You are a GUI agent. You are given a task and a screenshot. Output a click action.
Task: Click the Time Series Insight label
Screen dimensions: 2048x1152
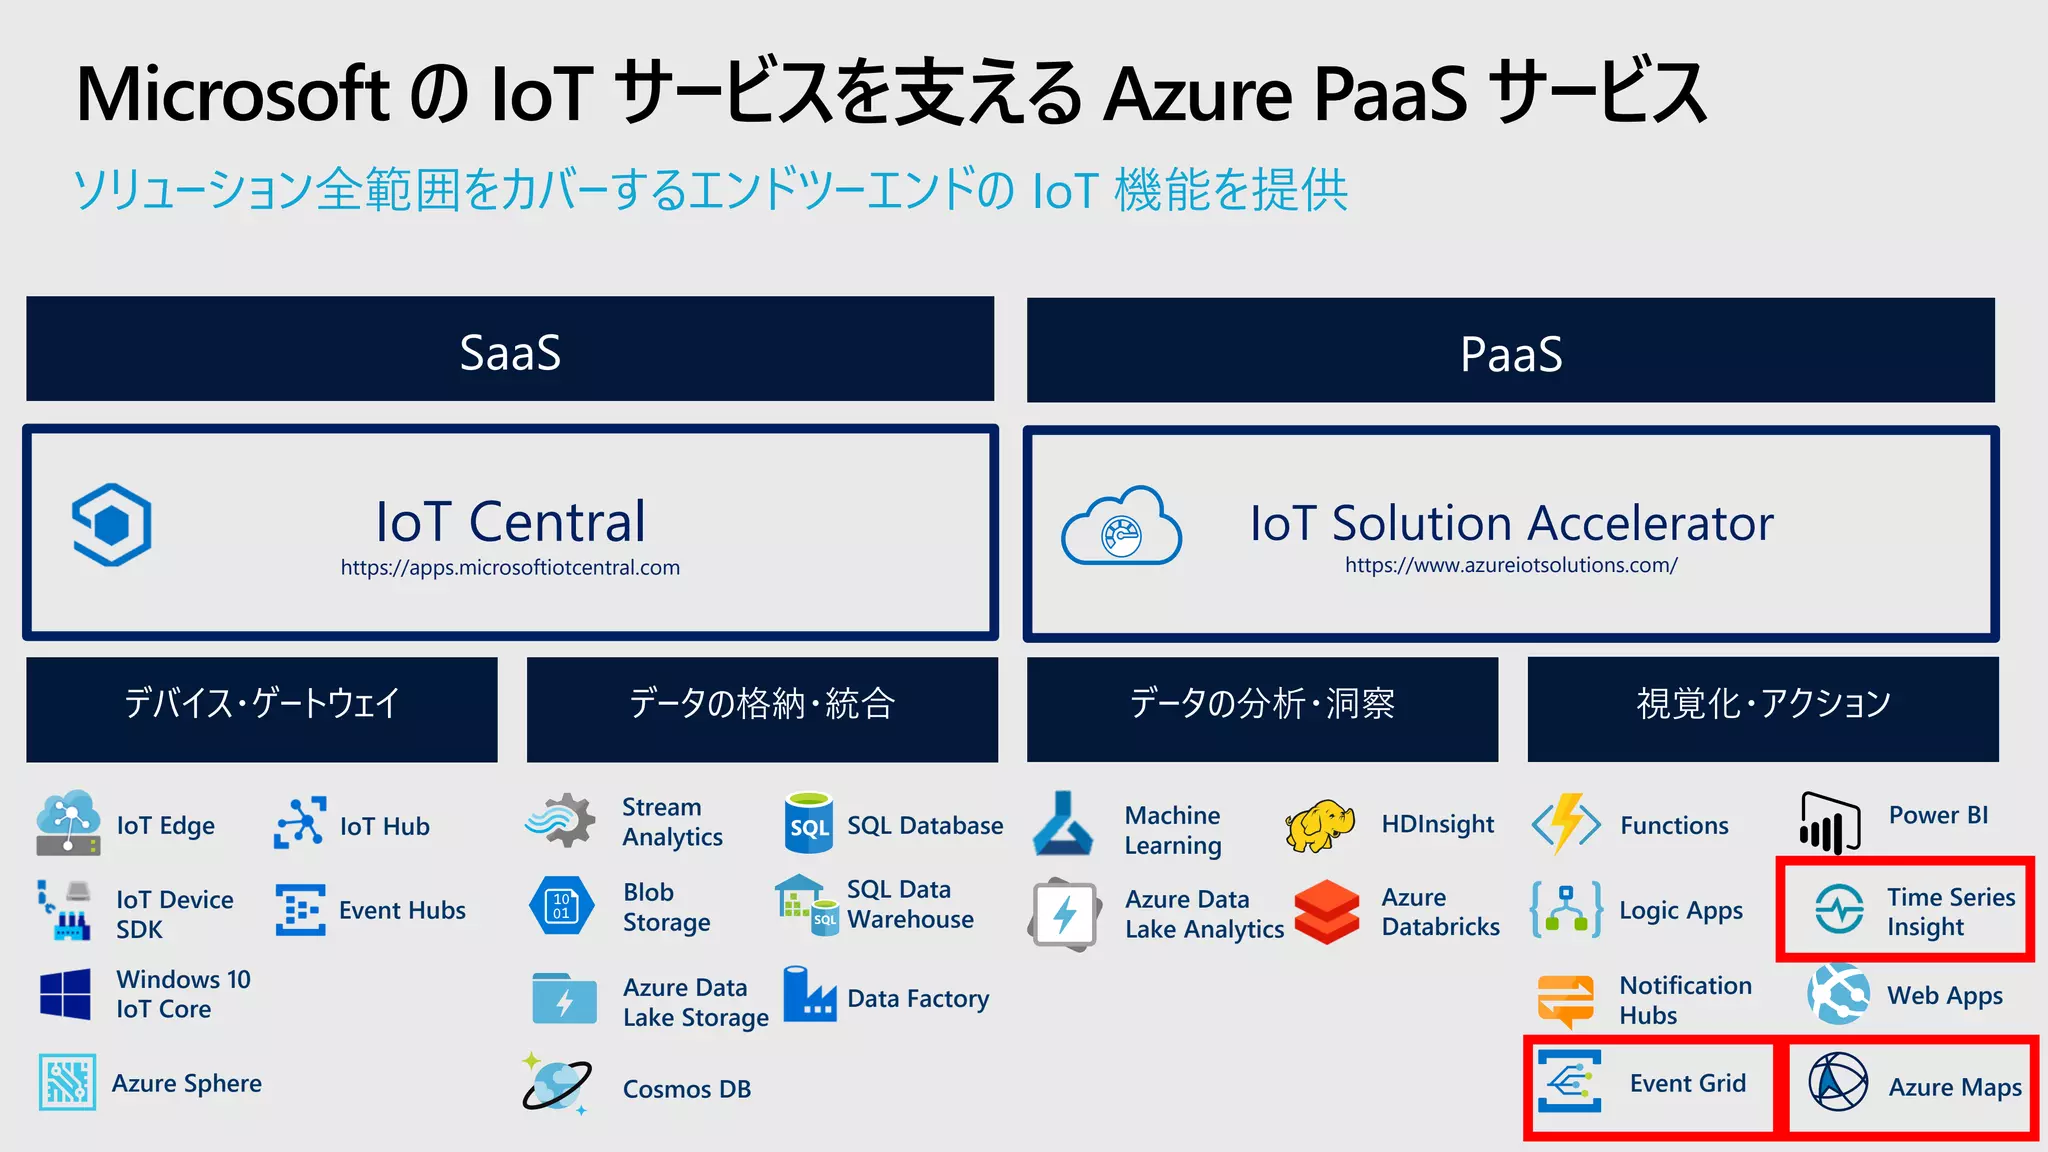1951,912
